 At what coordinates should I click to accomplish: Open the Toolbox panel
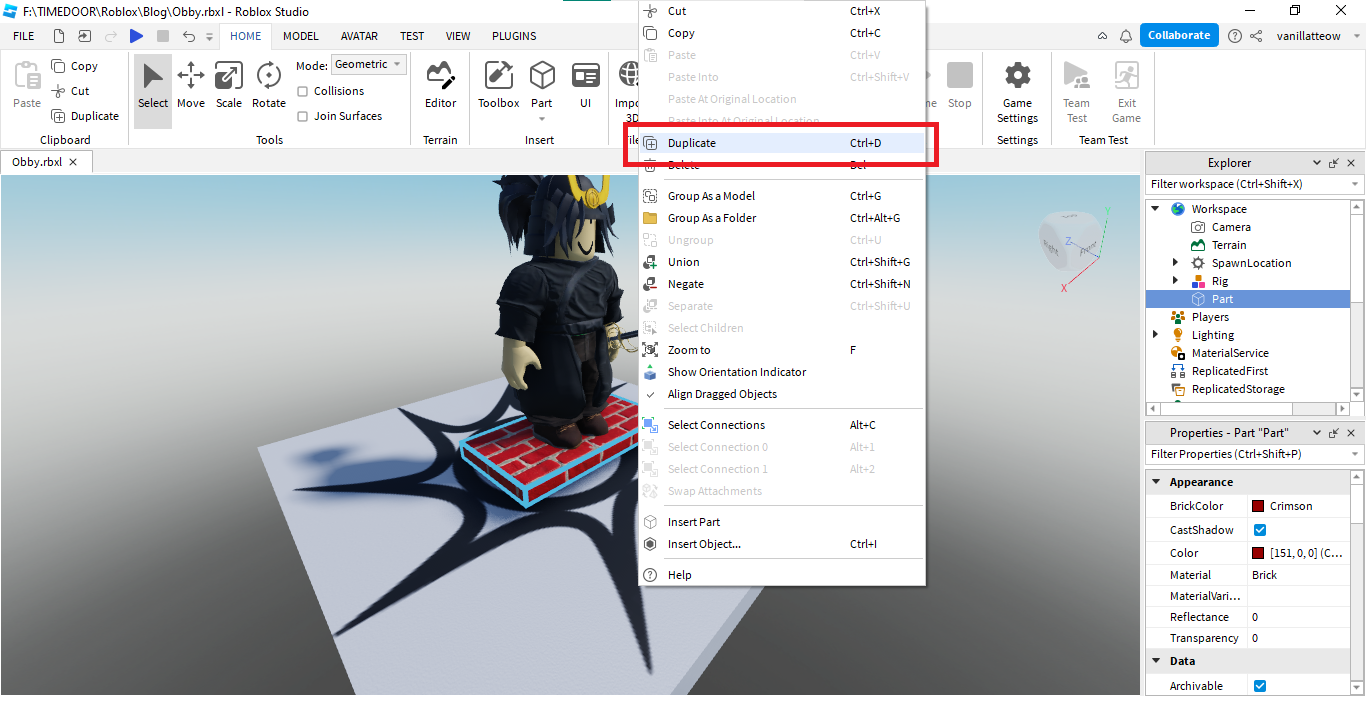[498, 85]
